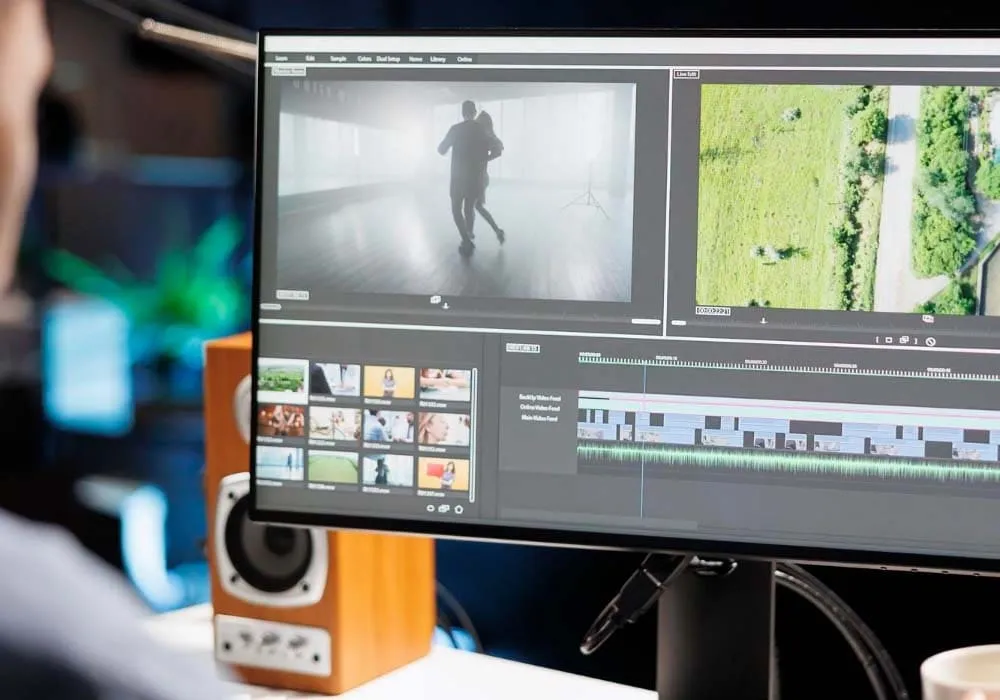This screenshot has width=1000, height=700.
Task: Click the circle-slash icon below the aerial preview
Action: point(930,341)
